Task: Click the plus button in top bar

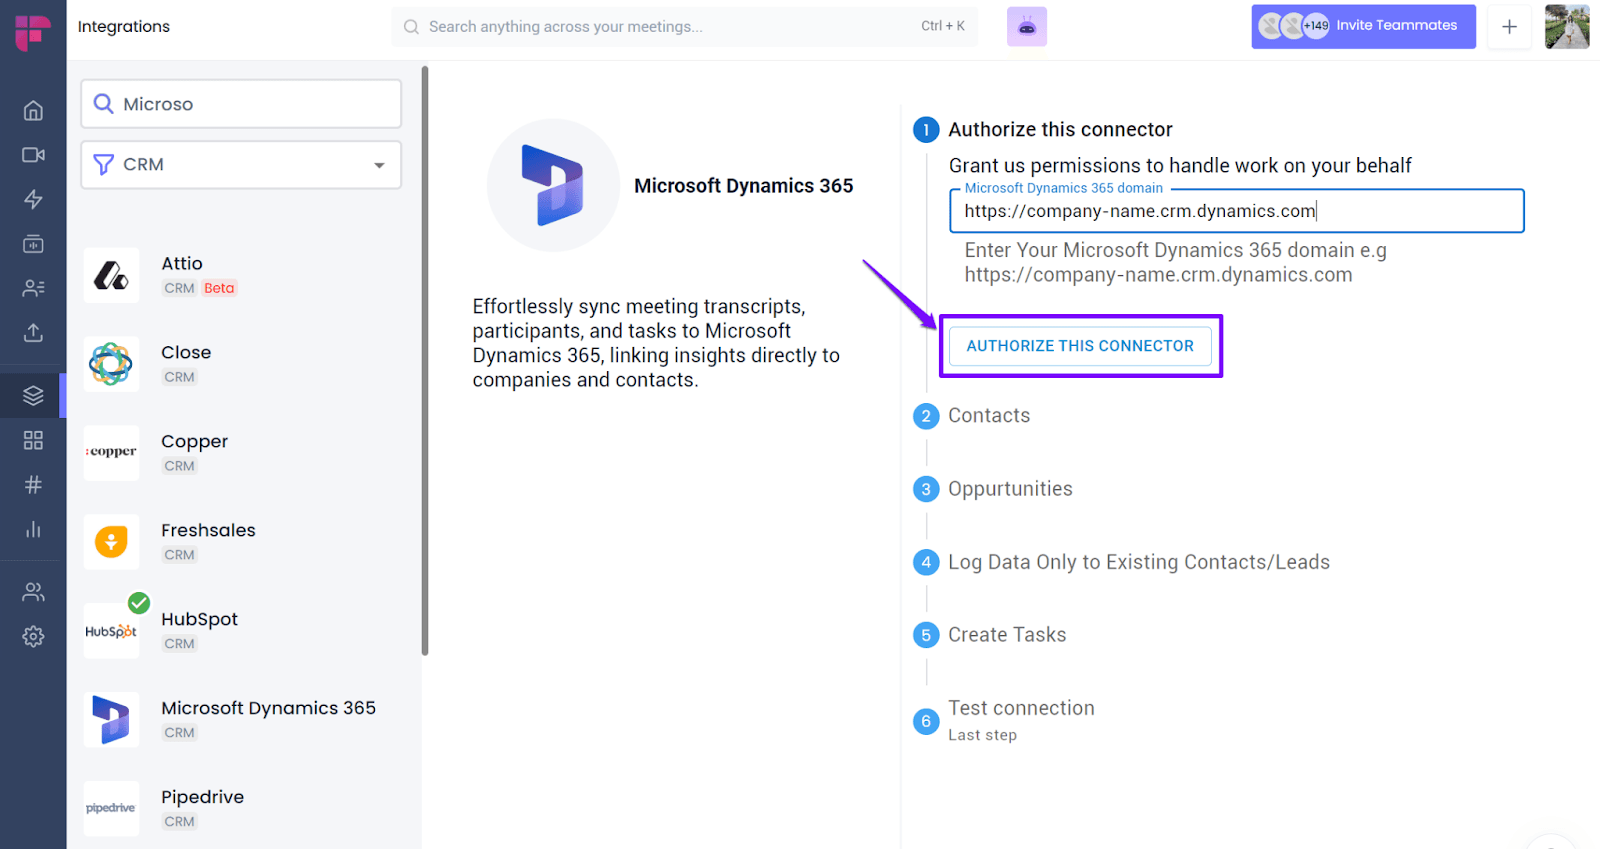Action: 1510,27
